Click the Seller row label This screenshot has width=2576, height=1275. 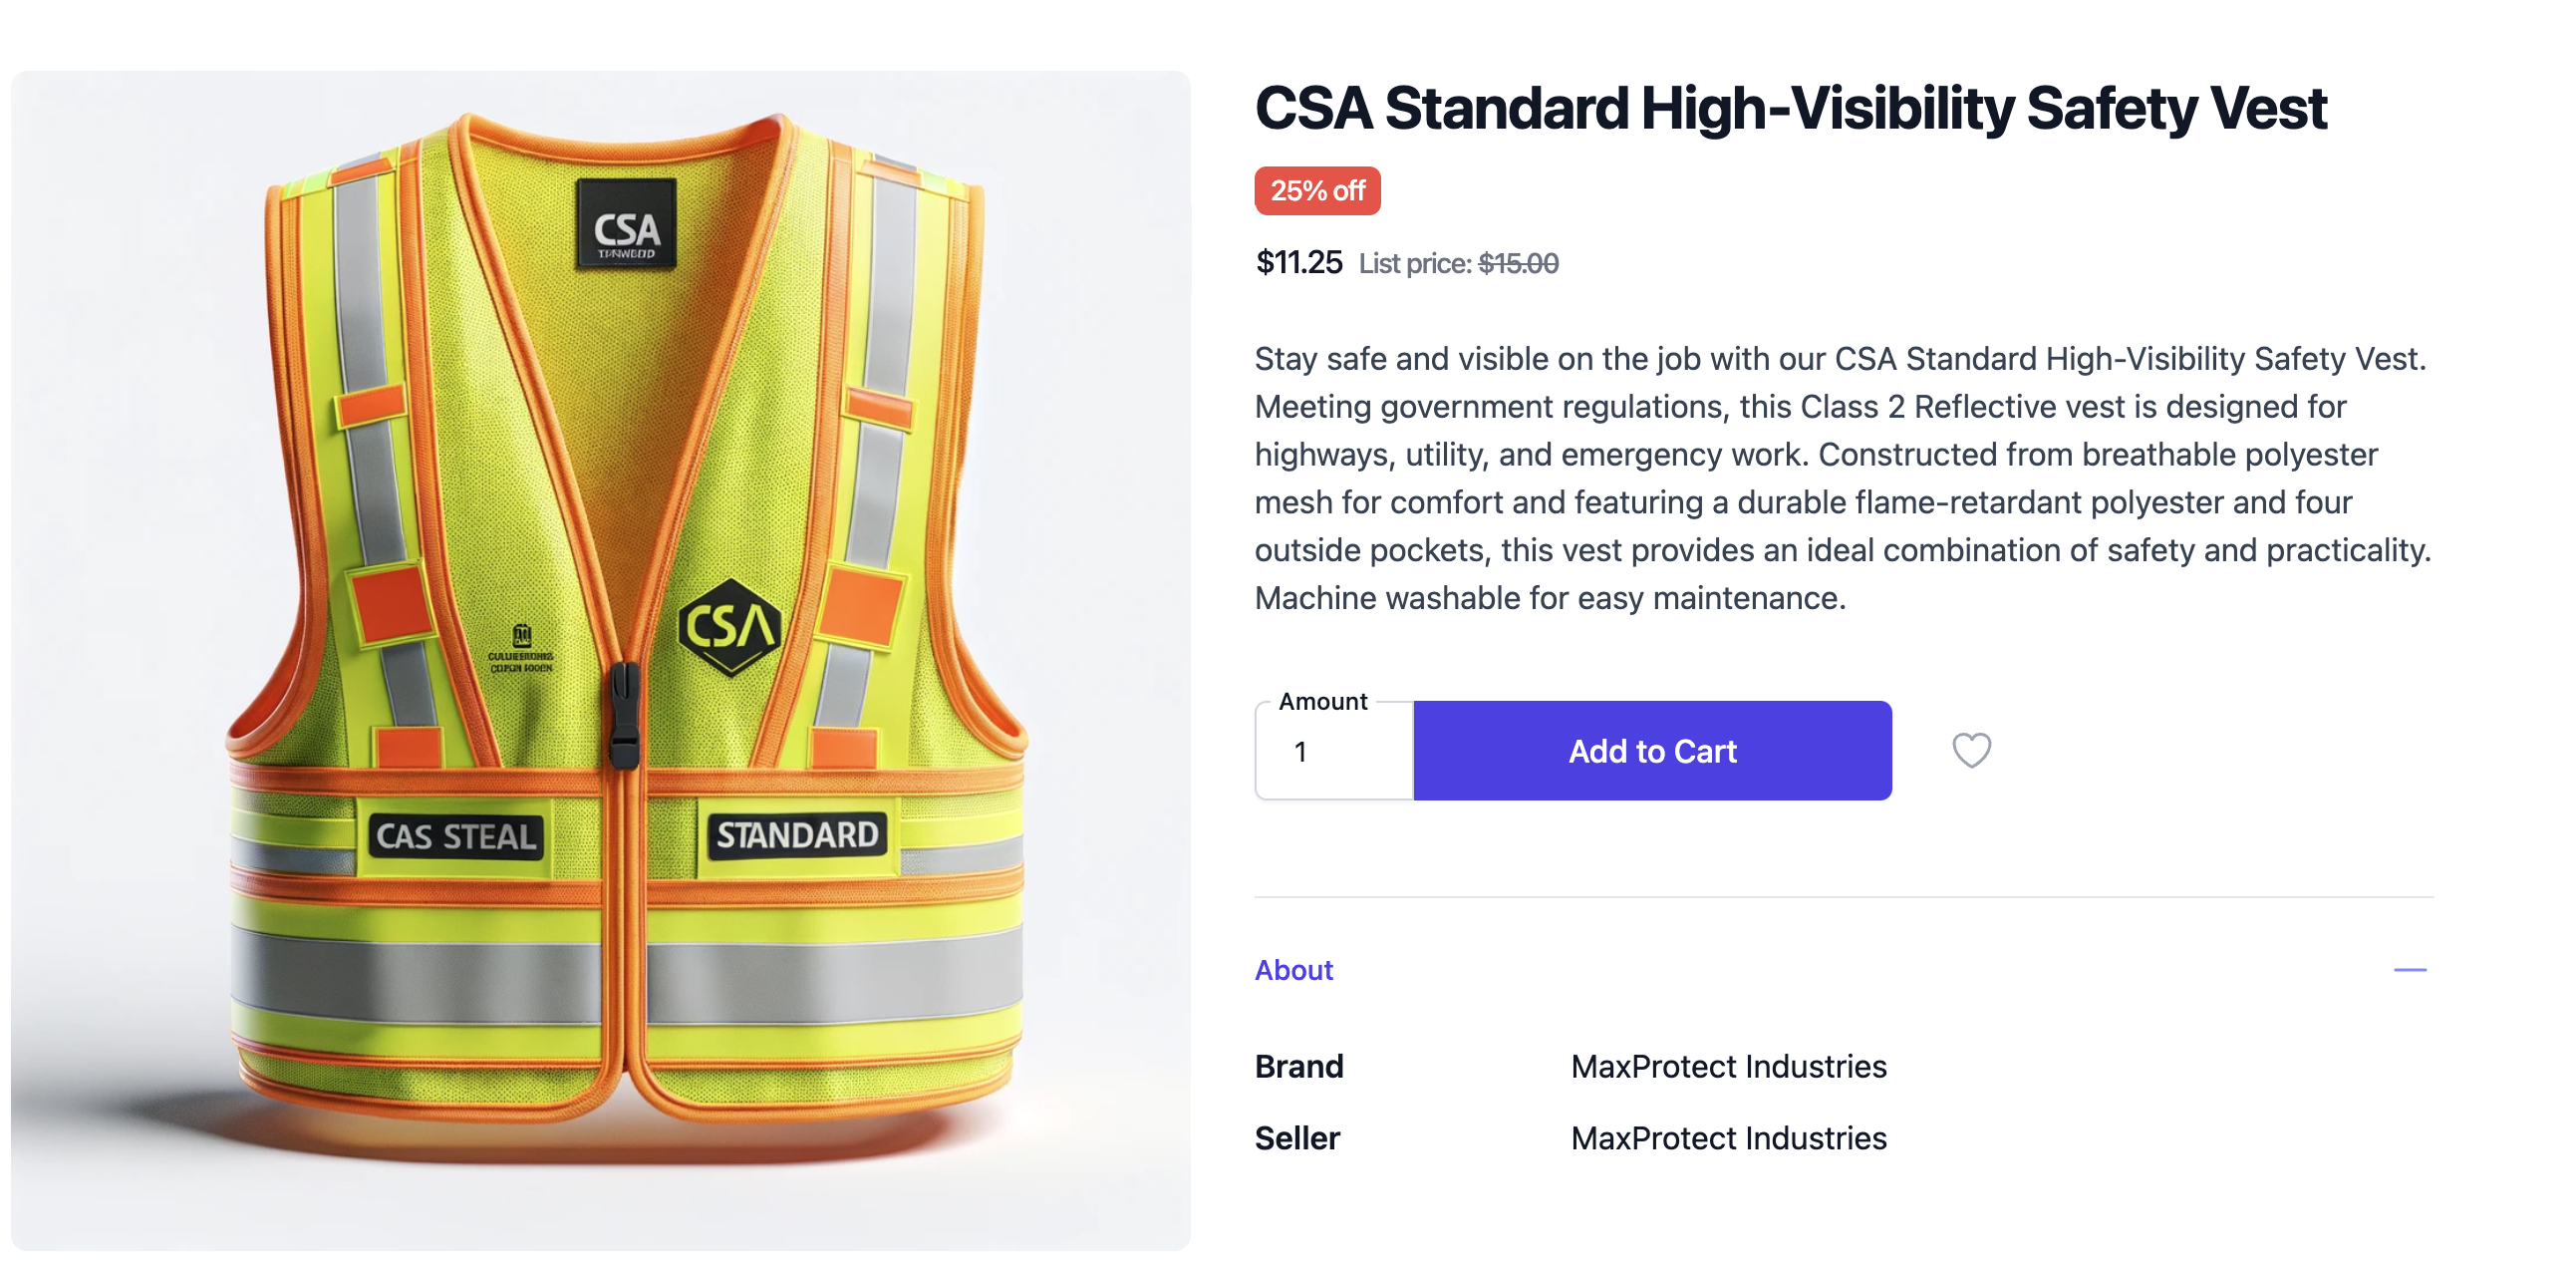(x=1296, y=1138)
